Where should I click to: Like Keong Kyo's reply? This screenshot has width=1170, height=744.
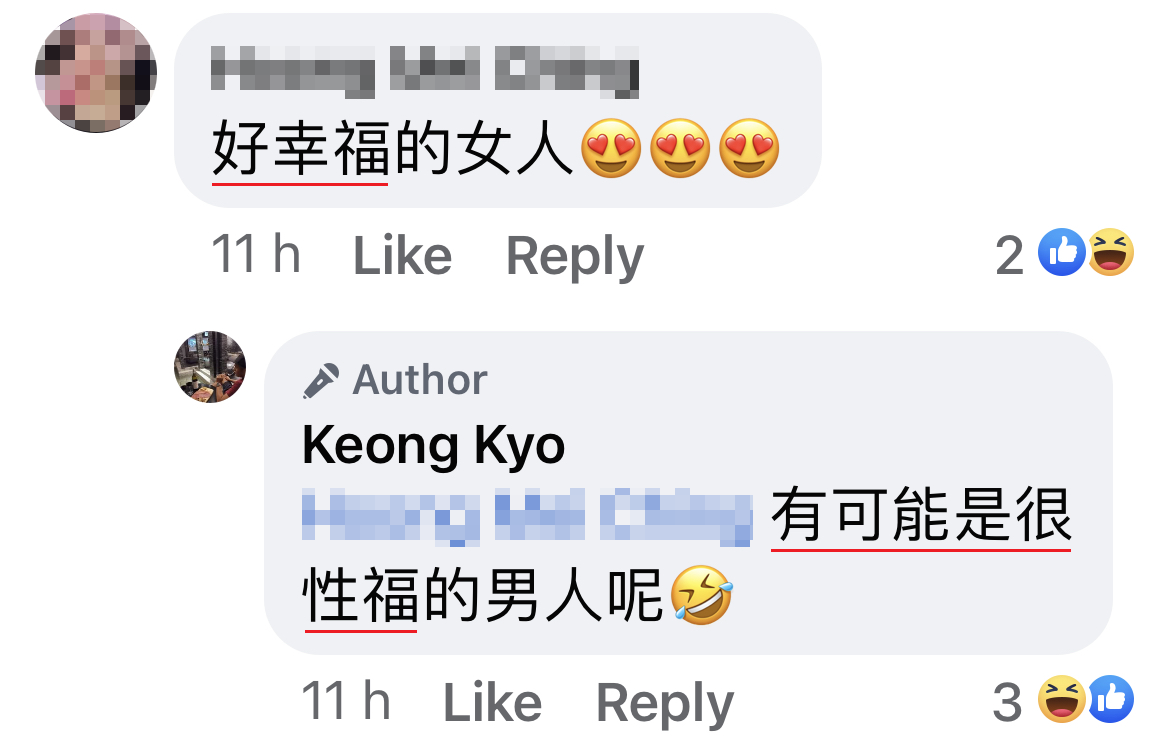(x=492, y=703)
